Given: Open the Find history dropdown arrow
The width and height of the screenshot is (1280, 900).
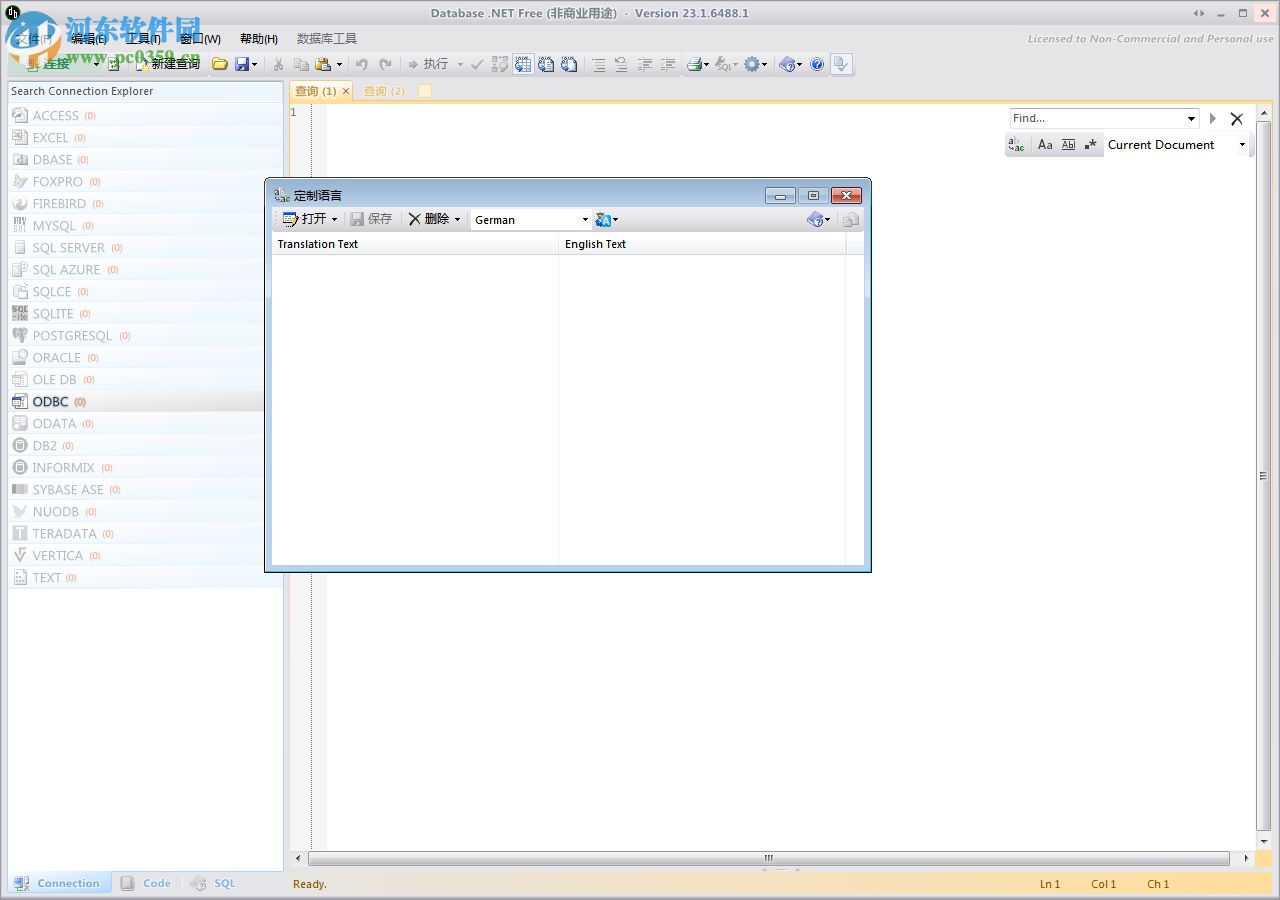Looking at the screenshot, I should pyautogui.click(x=1191, y=118).
